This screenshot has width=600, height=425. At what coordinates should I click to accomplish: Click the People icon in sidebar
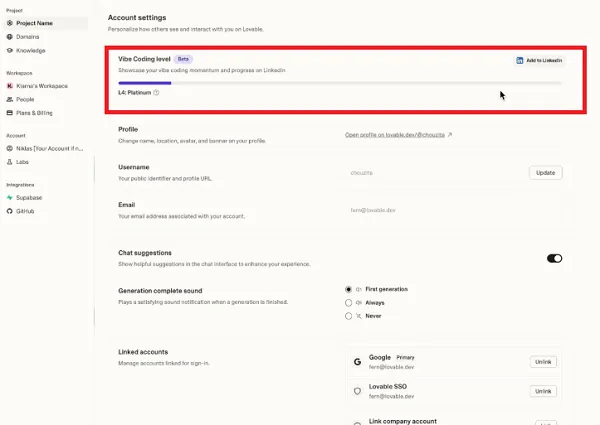click(9, 100)
